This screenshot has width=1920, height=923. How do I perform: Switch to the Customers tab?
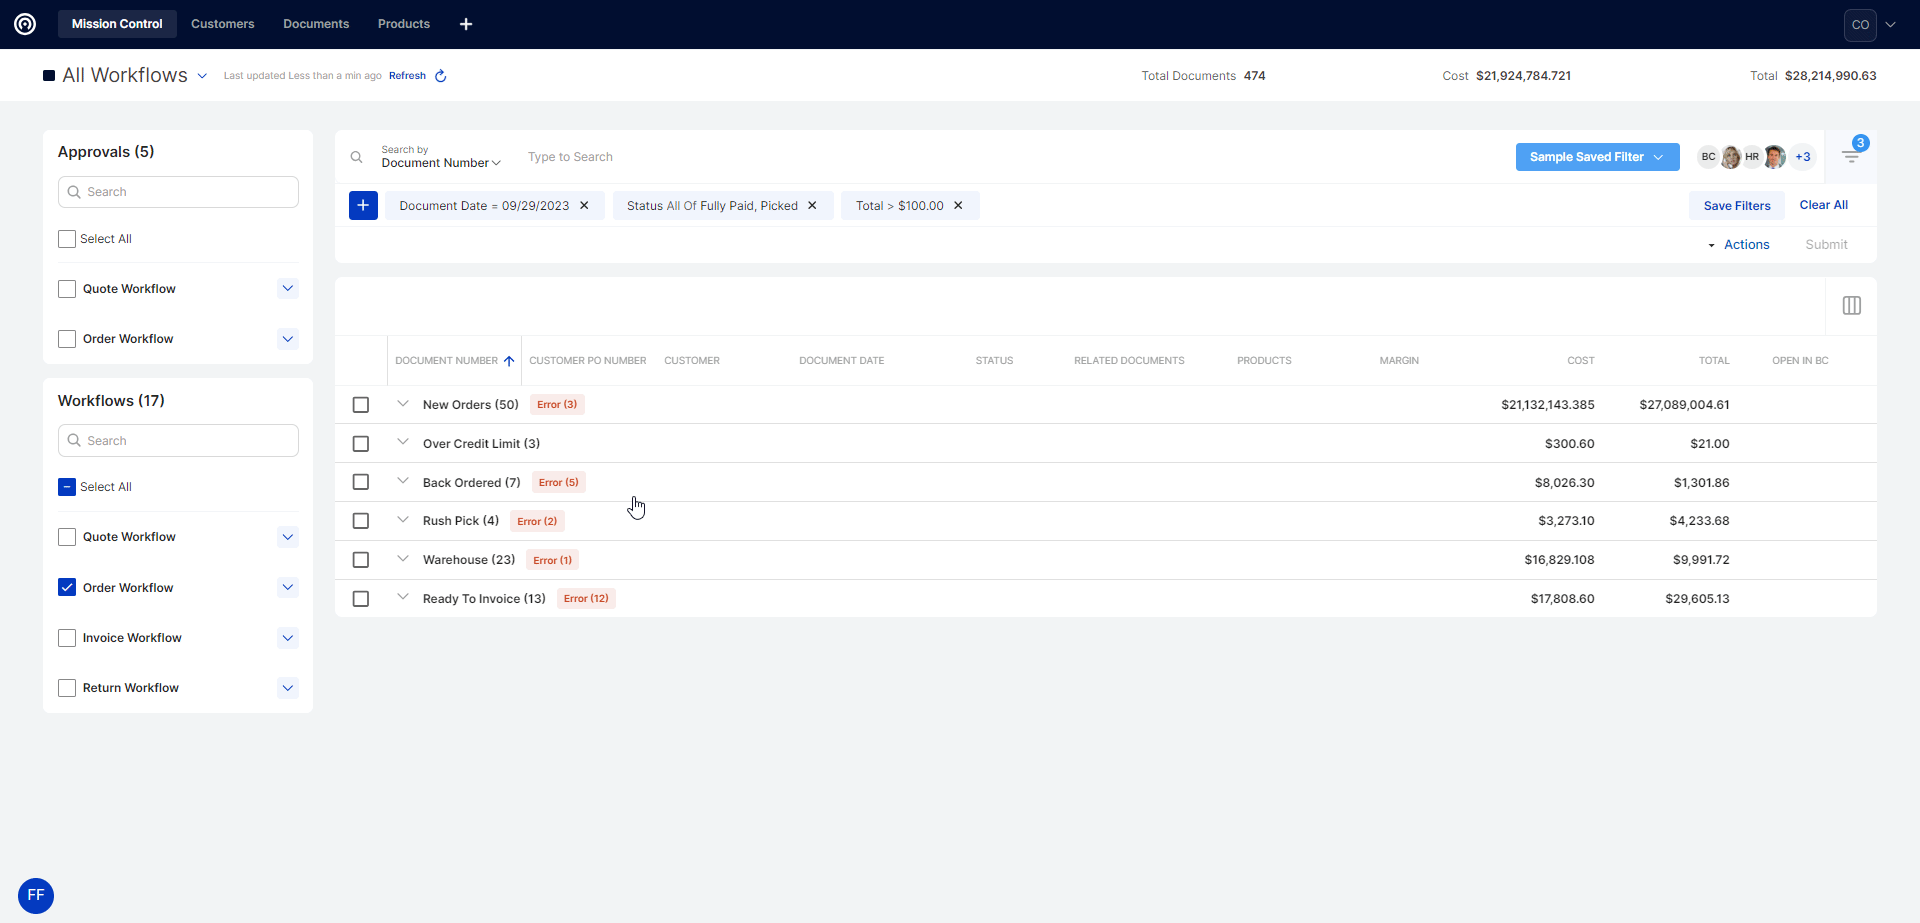(222, 24)
